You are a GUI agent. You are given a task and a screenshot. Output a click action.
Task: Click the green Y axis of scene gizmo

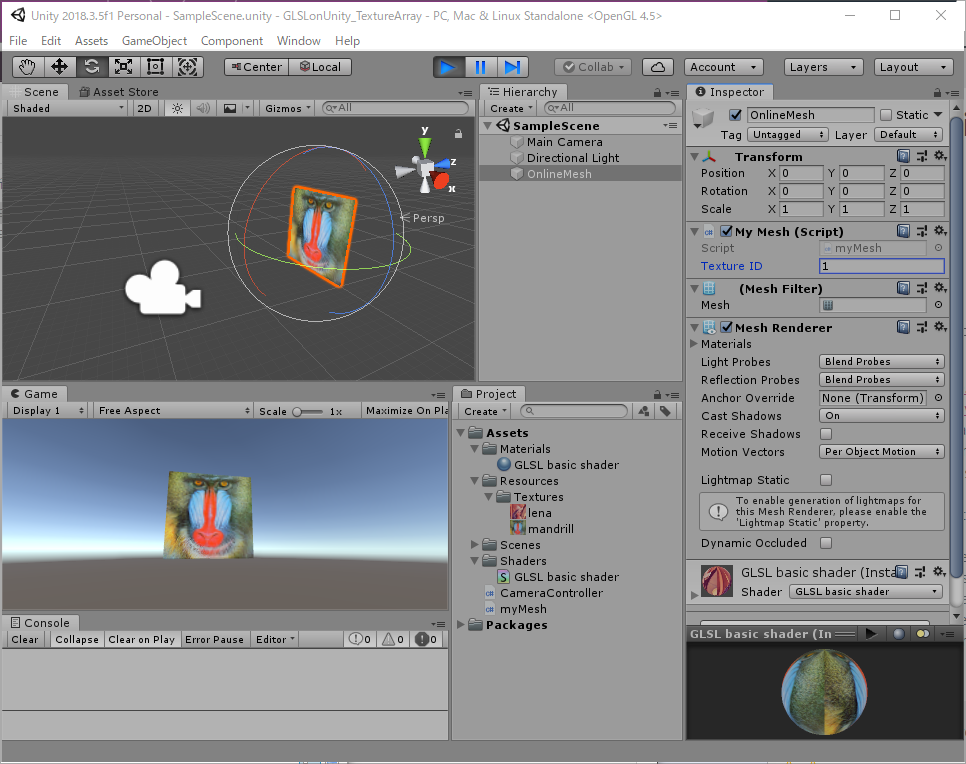(425, 146)
